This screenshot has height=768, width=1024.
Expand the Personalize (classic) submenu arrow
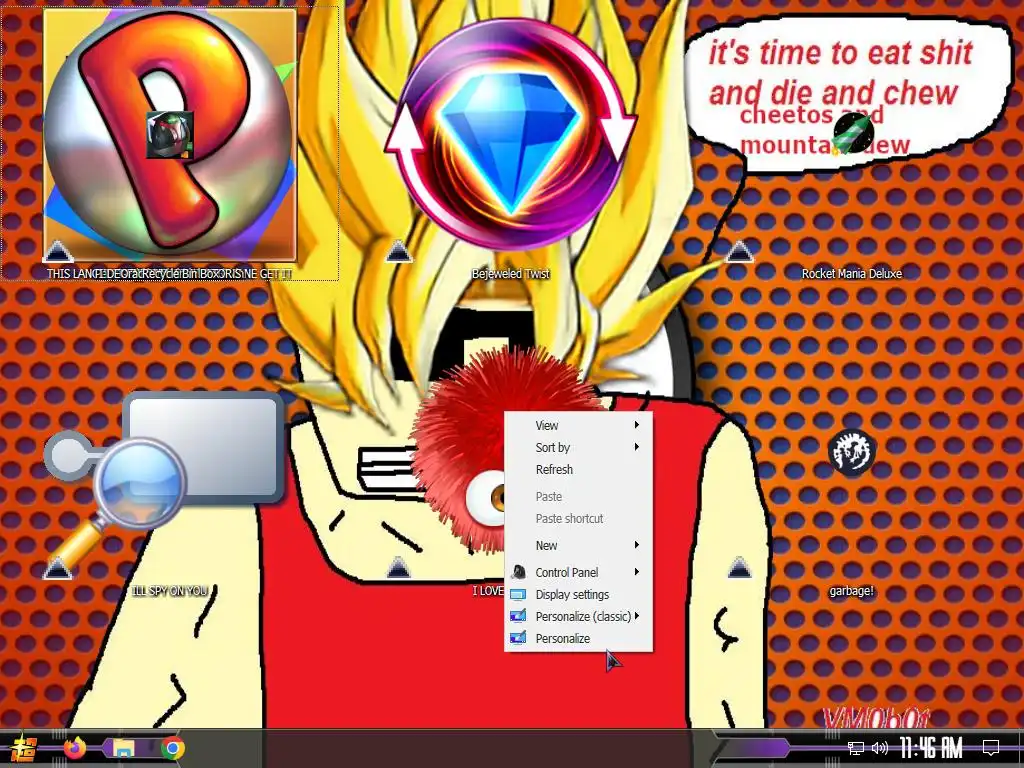click(637, 616)
